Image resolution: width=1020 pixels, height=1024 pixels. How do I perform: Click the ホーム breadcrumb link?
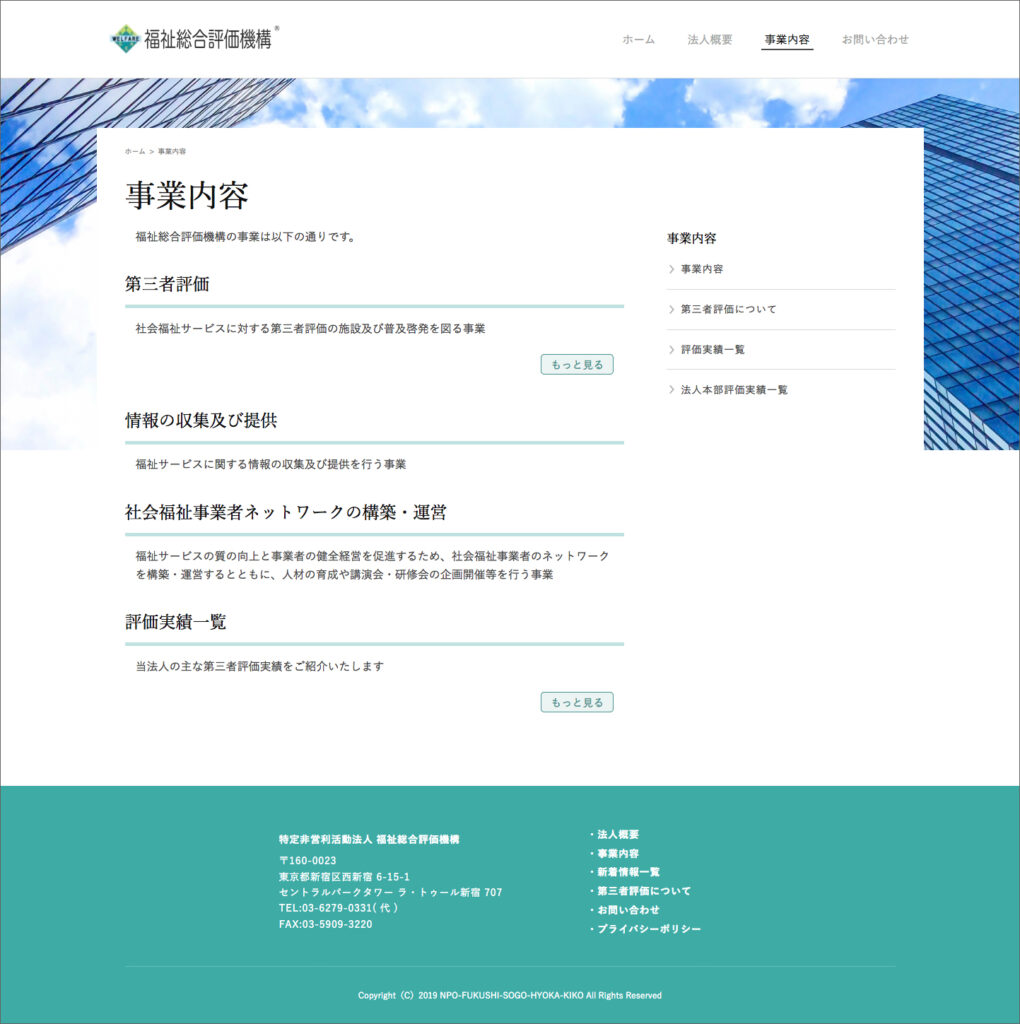tap(134, 151)
